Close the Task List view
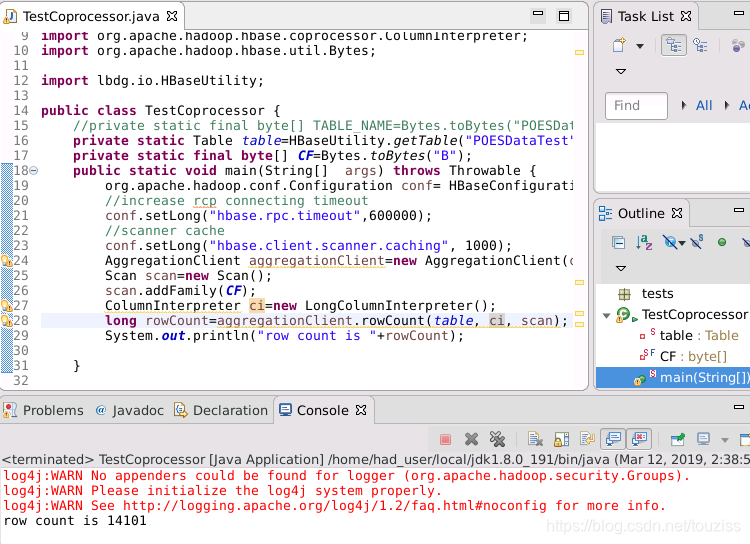 [686, 16]
